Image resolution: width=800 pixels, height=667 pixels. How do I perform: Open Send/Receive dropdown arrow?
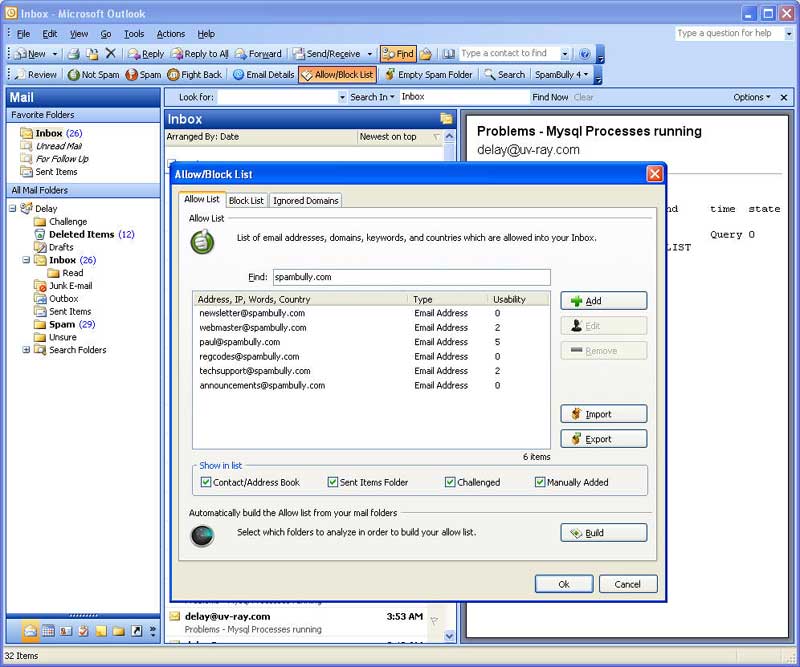(369, 54)
